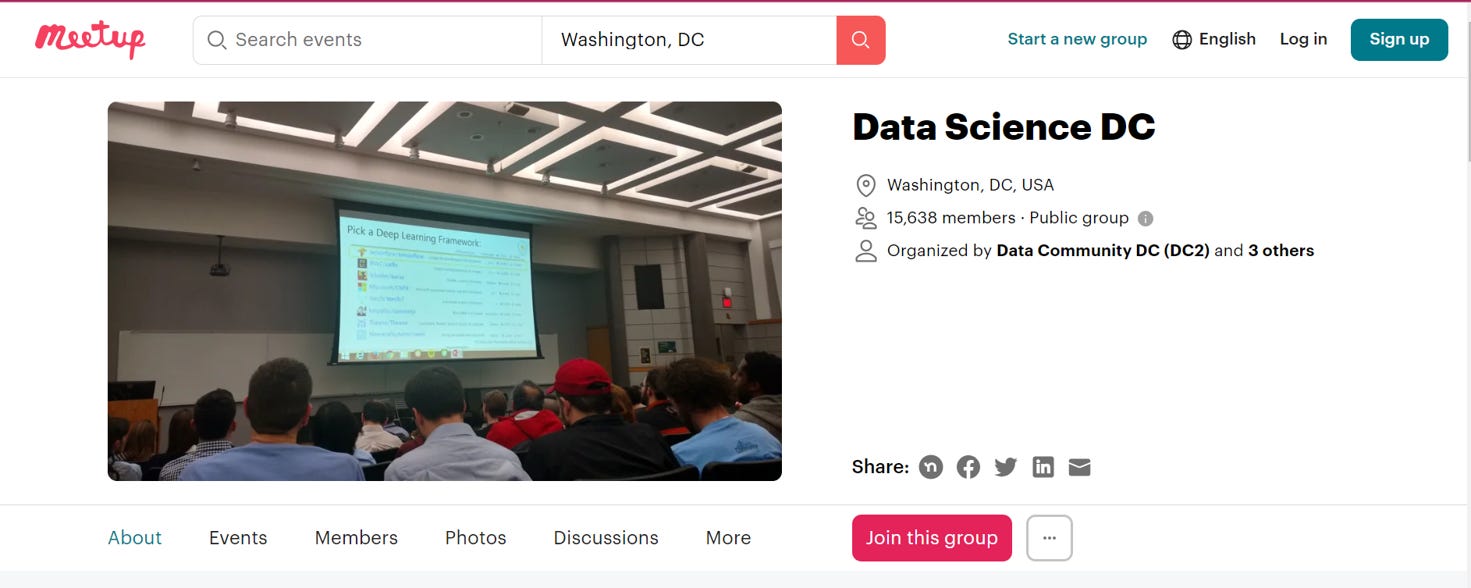Open the Public group info tooltip
The height and width of the screenshot is (588, 1471).
tap(1144, 217)
